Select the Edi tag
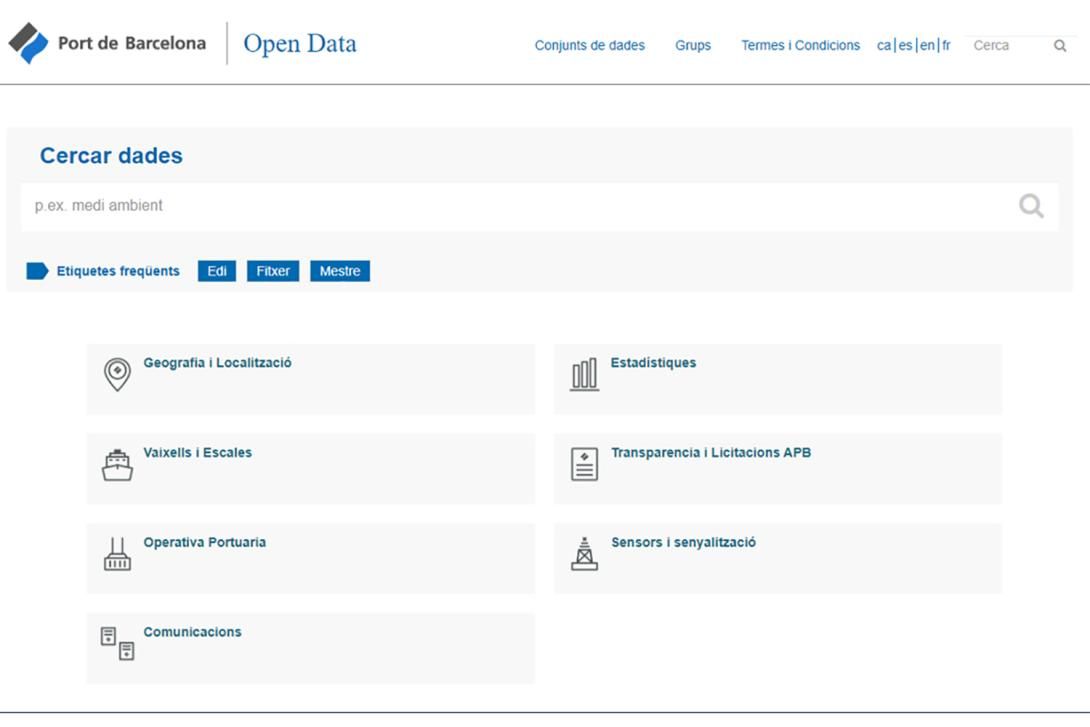The image size is (1090, 727). pos(217,271)
